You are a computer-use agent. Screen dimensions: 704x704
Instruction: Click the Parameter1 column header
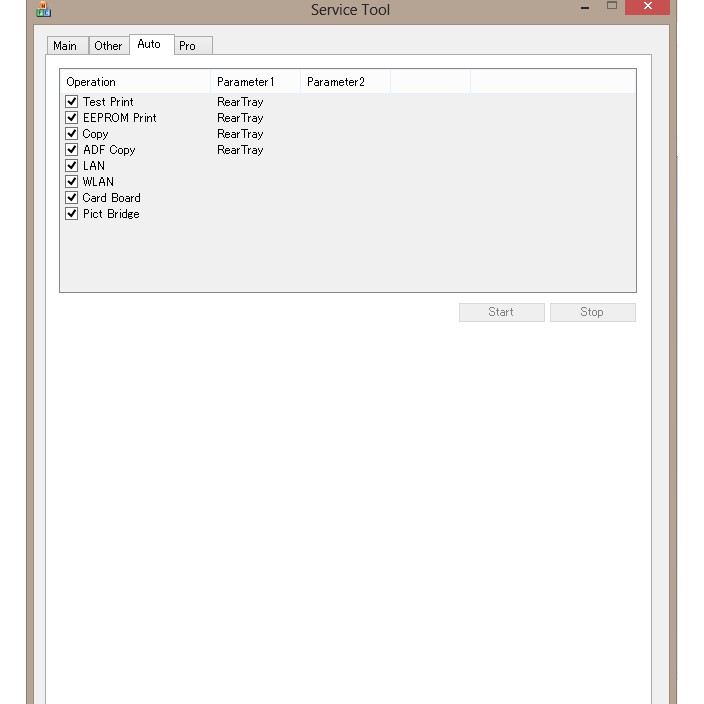click(x=255, y=82)
